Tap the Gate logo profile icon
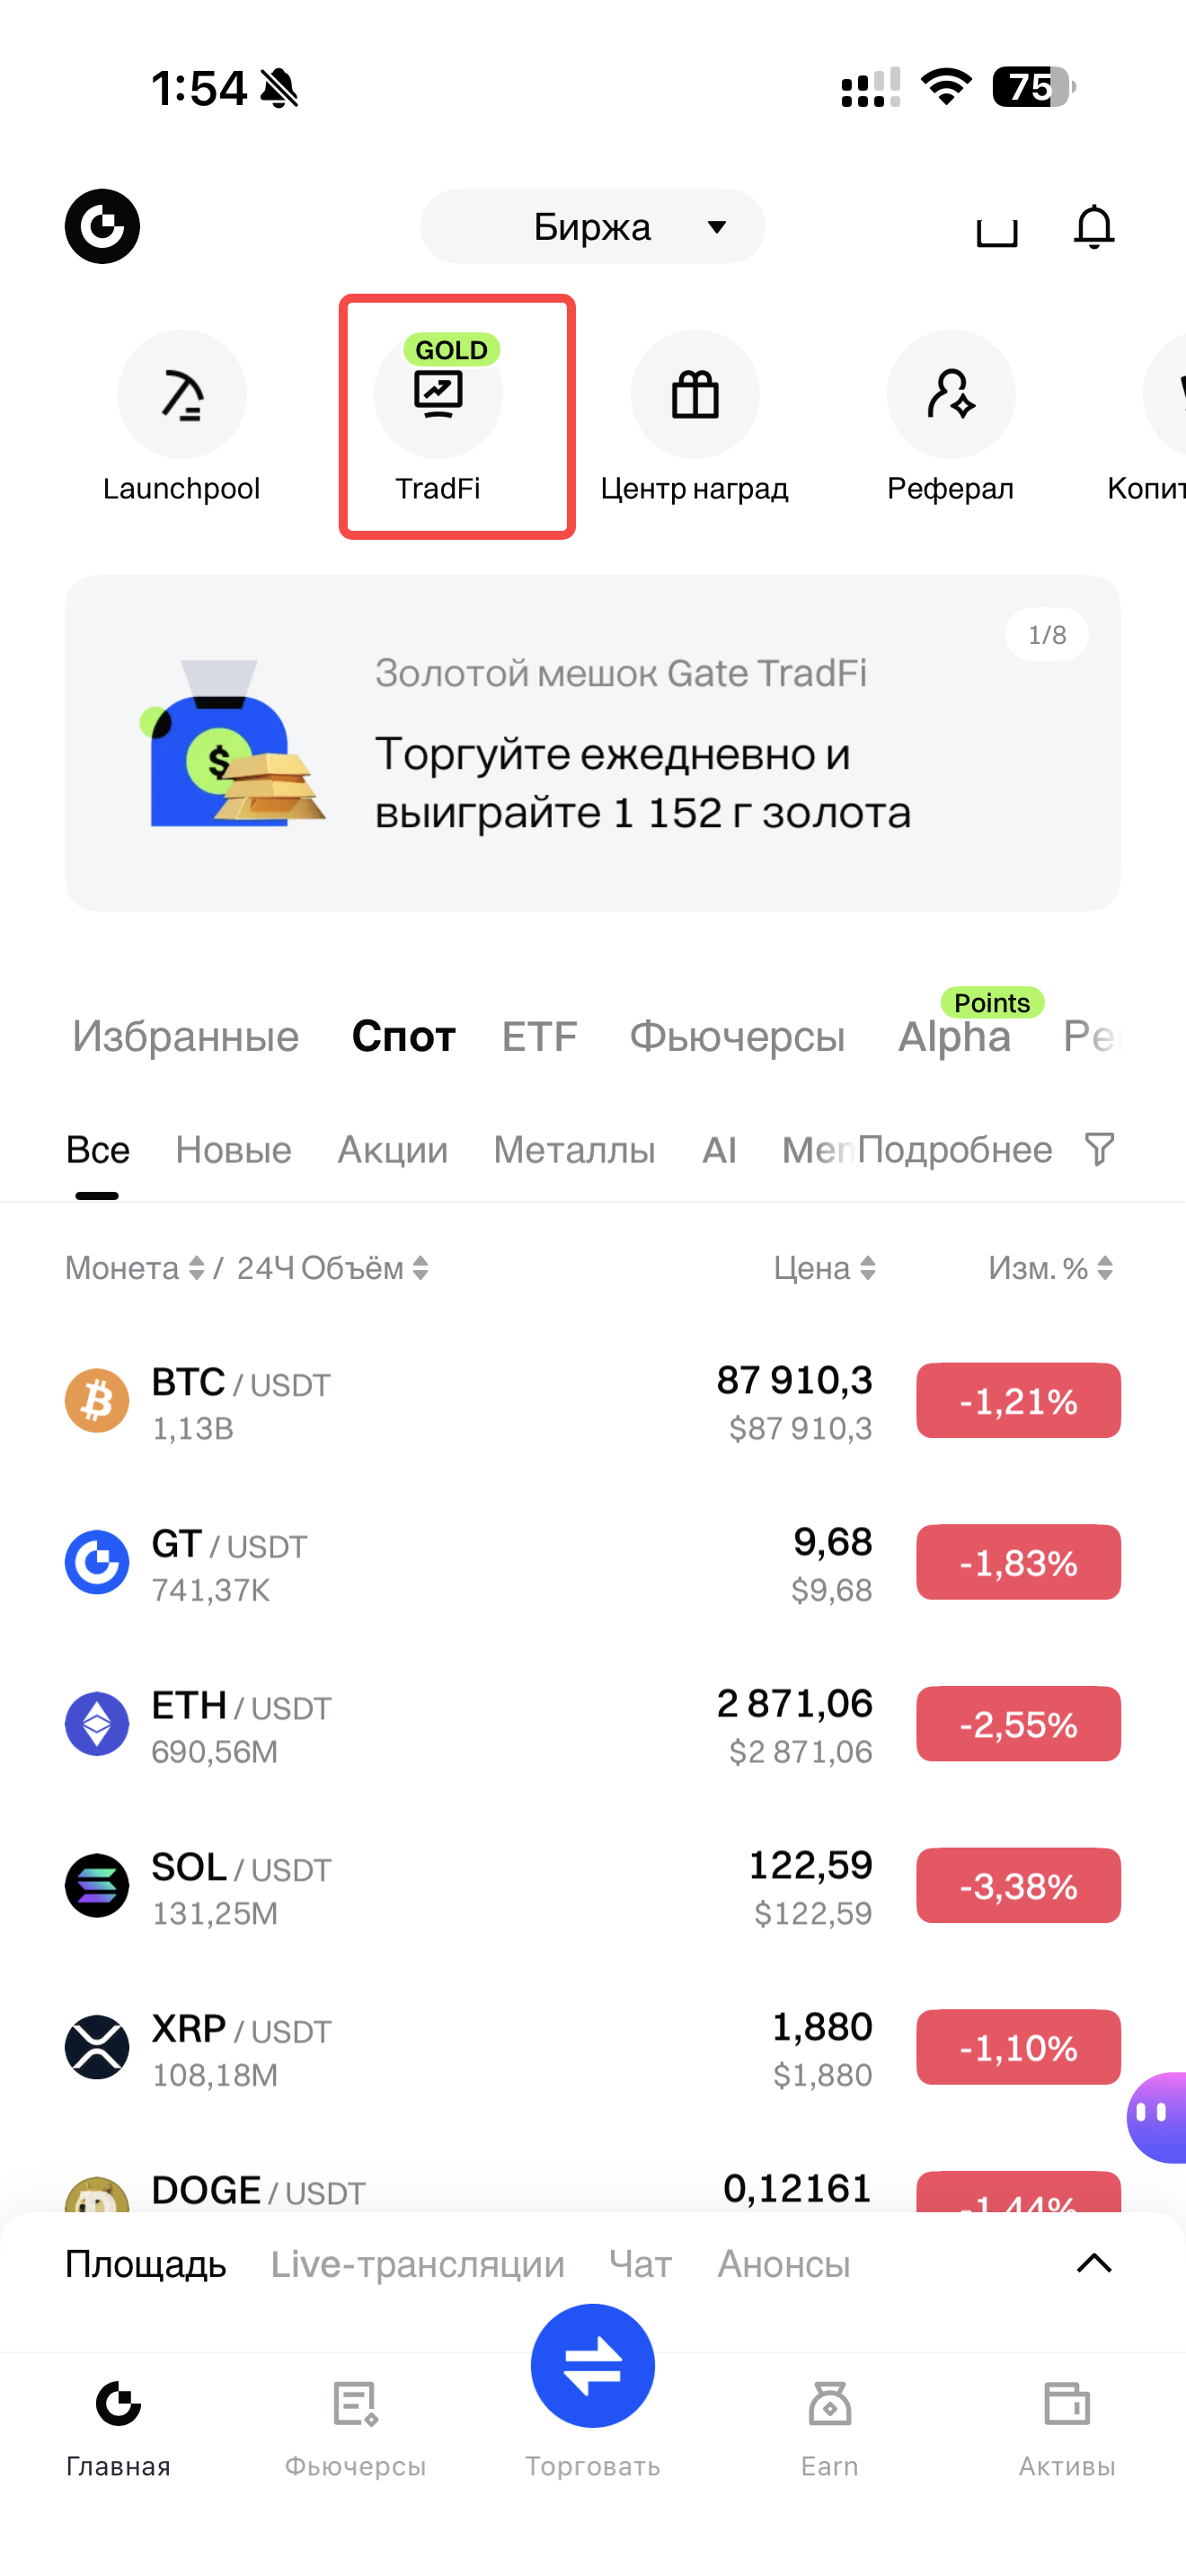Screen dimensions: 1186x2576 click(x=102, y=227)
